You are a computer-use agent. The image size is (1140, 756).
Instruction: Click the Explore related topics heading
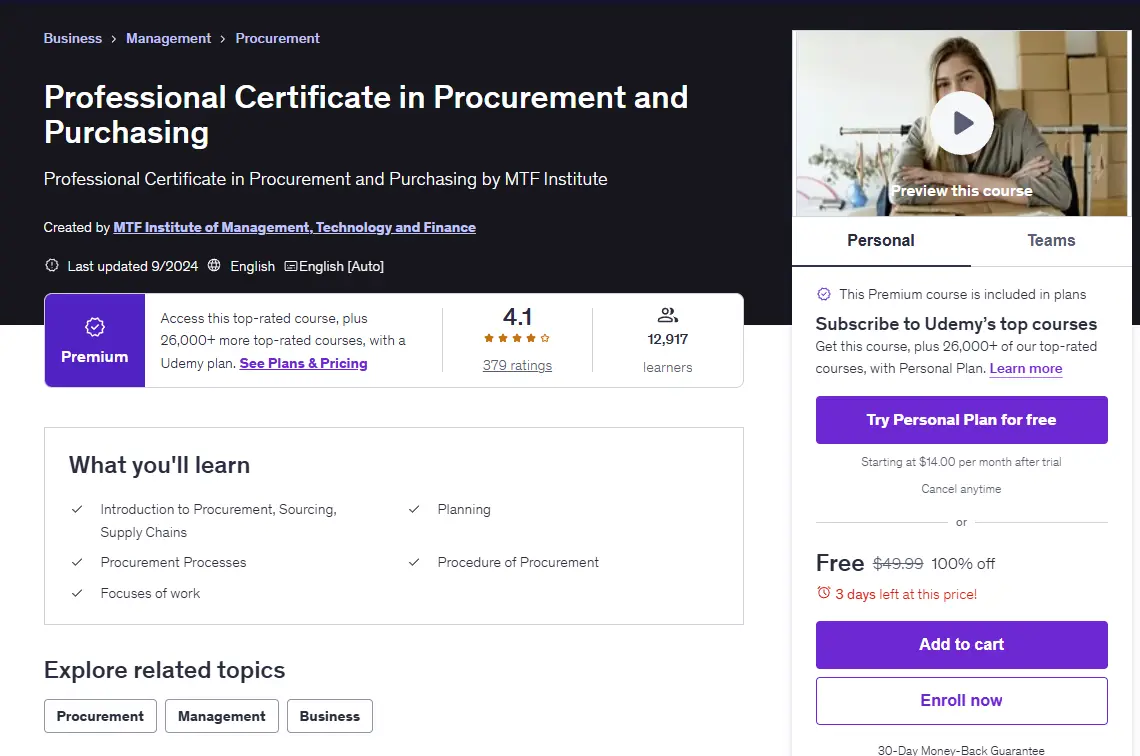coord(164,669)
